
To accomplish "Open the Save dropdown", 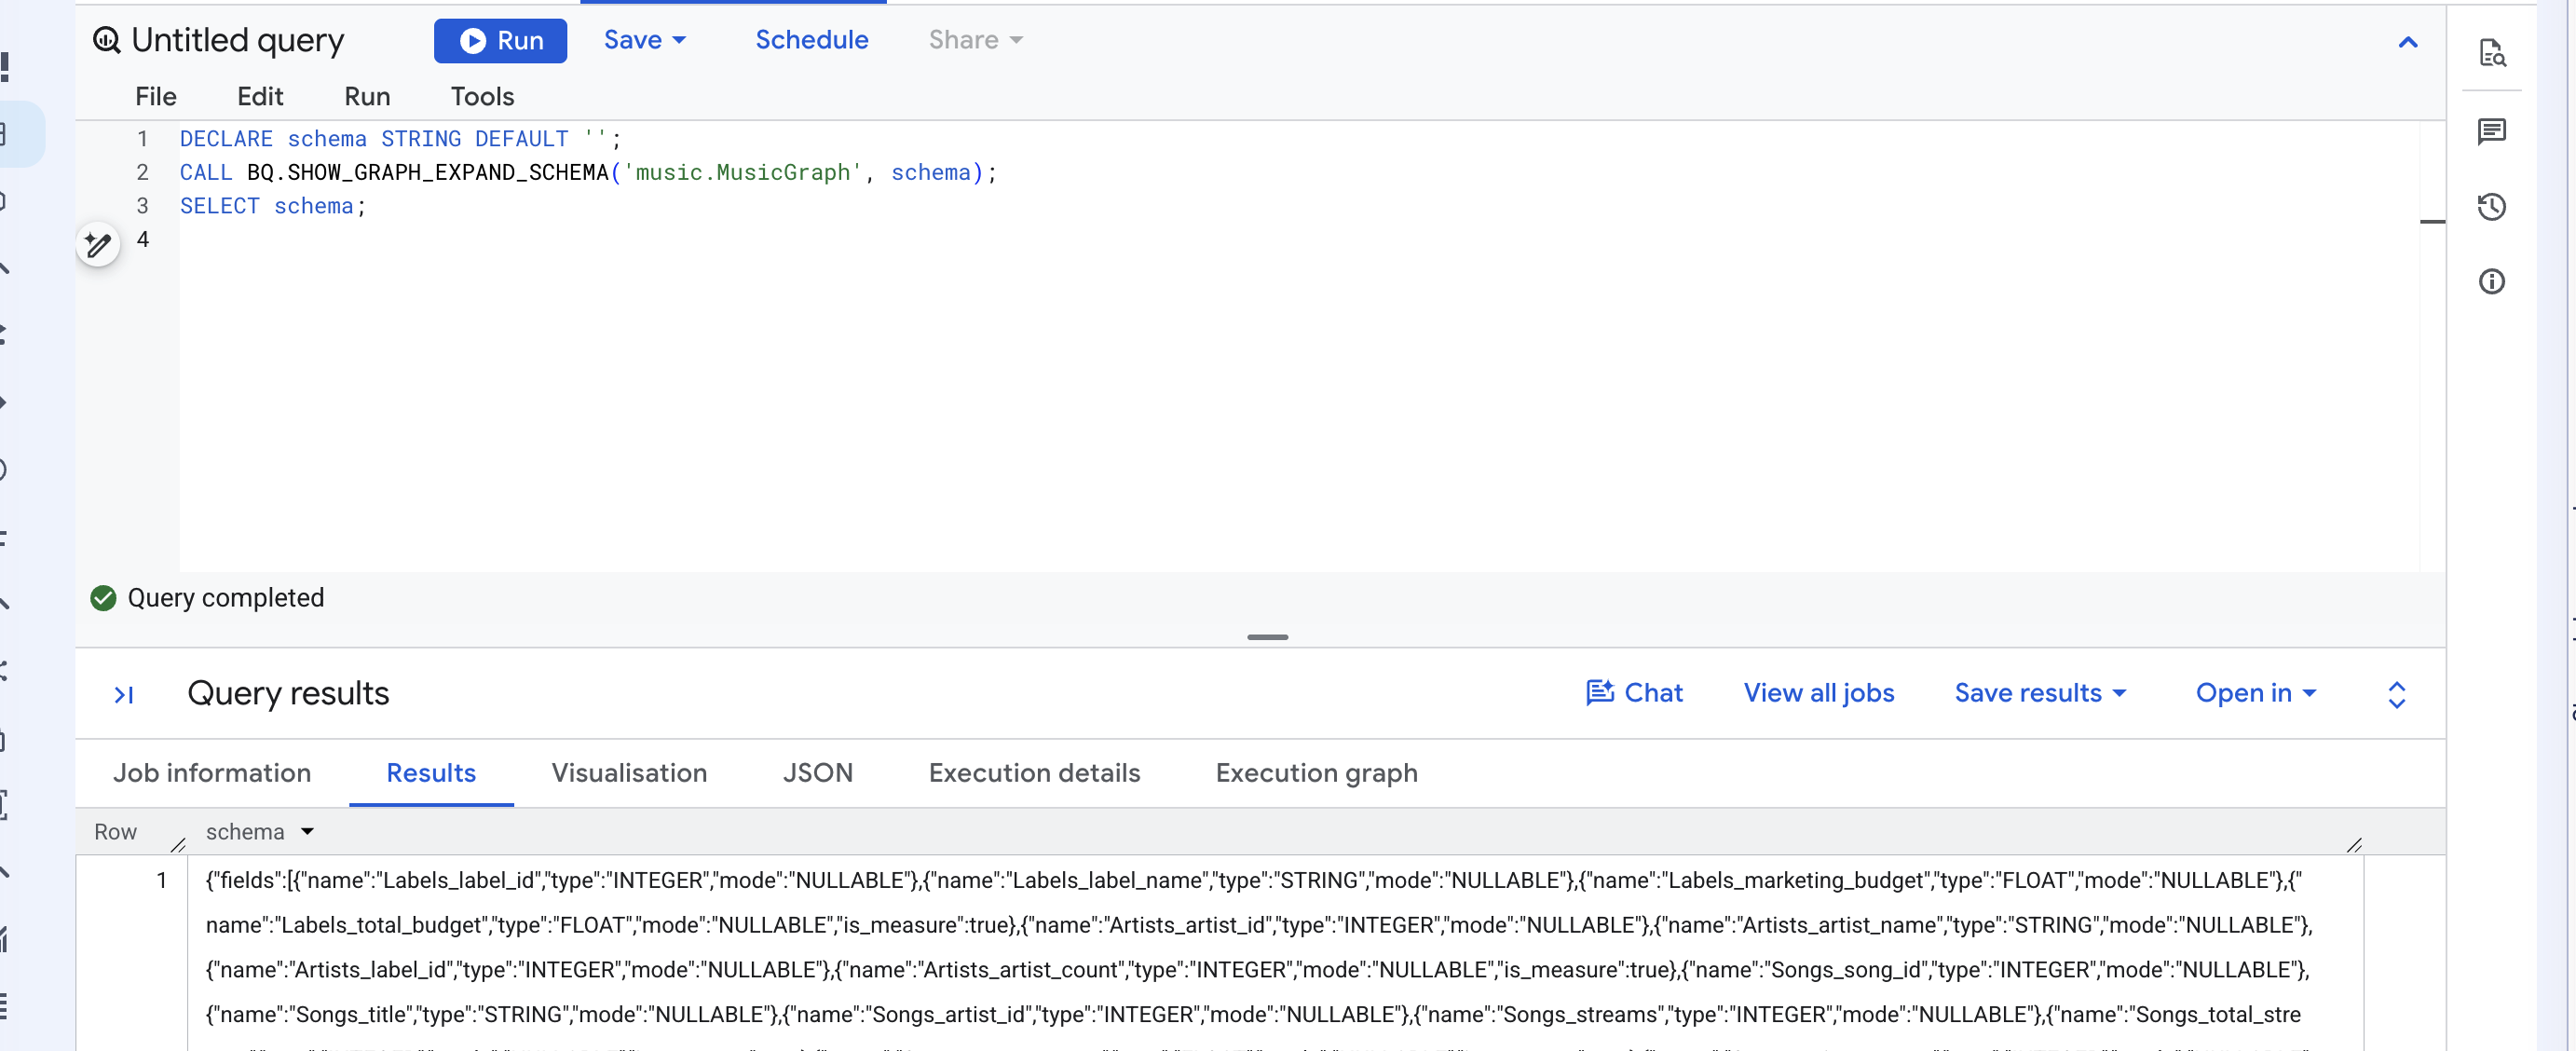I will tap(645, 40).
